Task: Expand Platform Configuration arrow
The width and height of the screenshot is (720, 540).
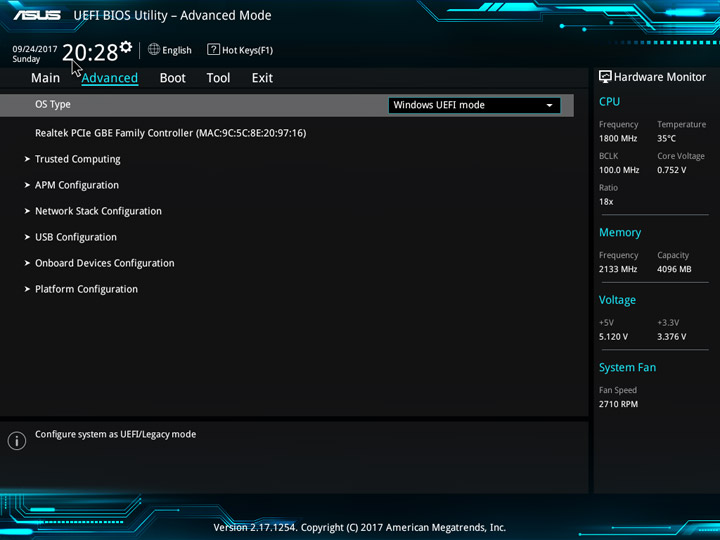Action: point(27,289)
